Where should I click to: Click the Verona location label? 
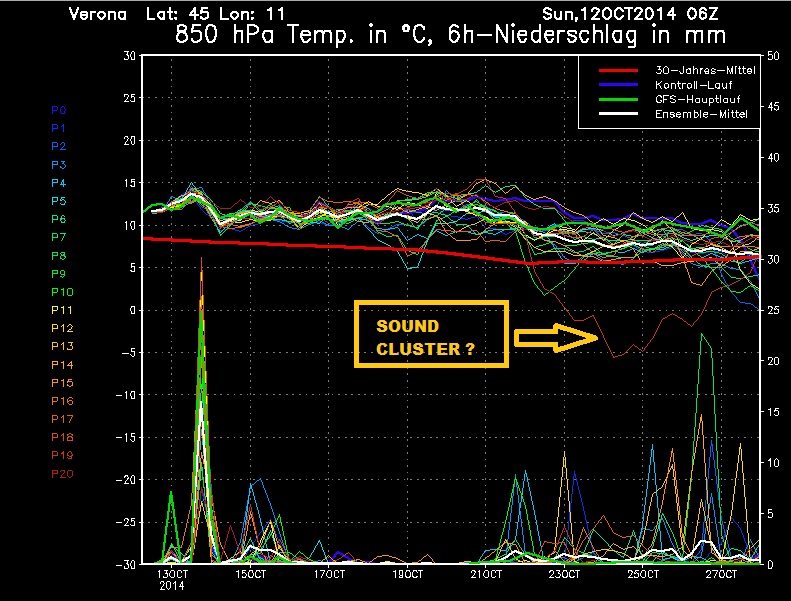(x=96, y=15)
